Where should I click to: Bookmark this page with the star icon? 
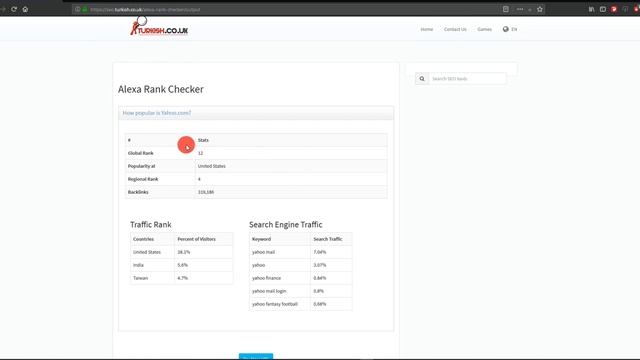pyautogui.click(x=540, y=9)
